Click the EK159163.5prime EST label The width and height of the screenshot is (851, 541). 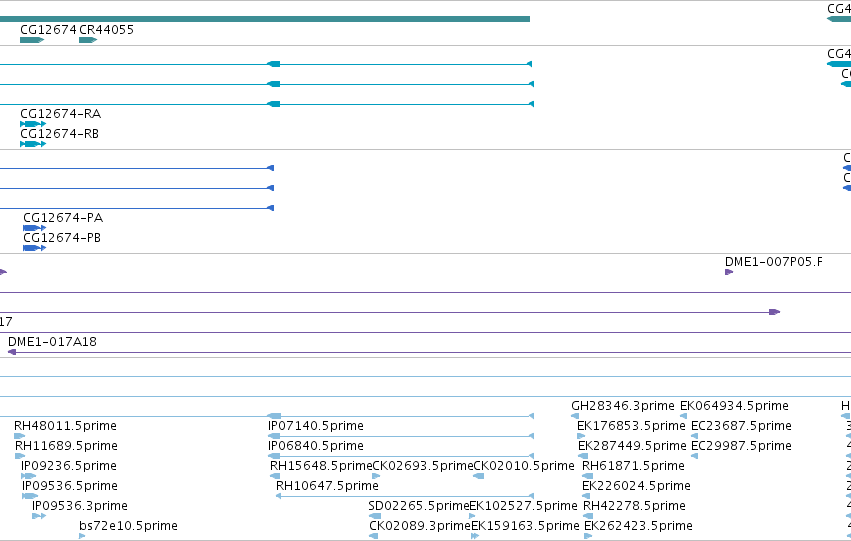coord(525,526)
